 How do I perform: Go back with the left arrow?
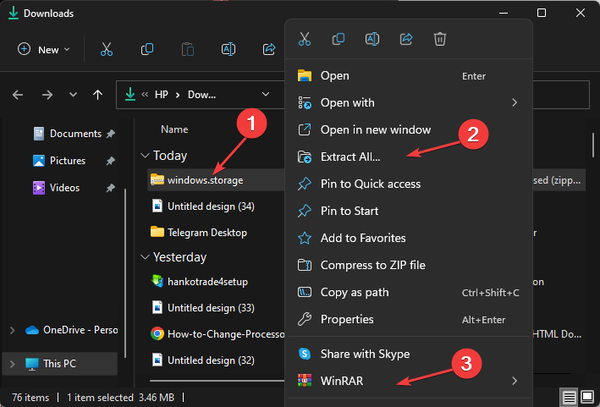click(18, 94)
